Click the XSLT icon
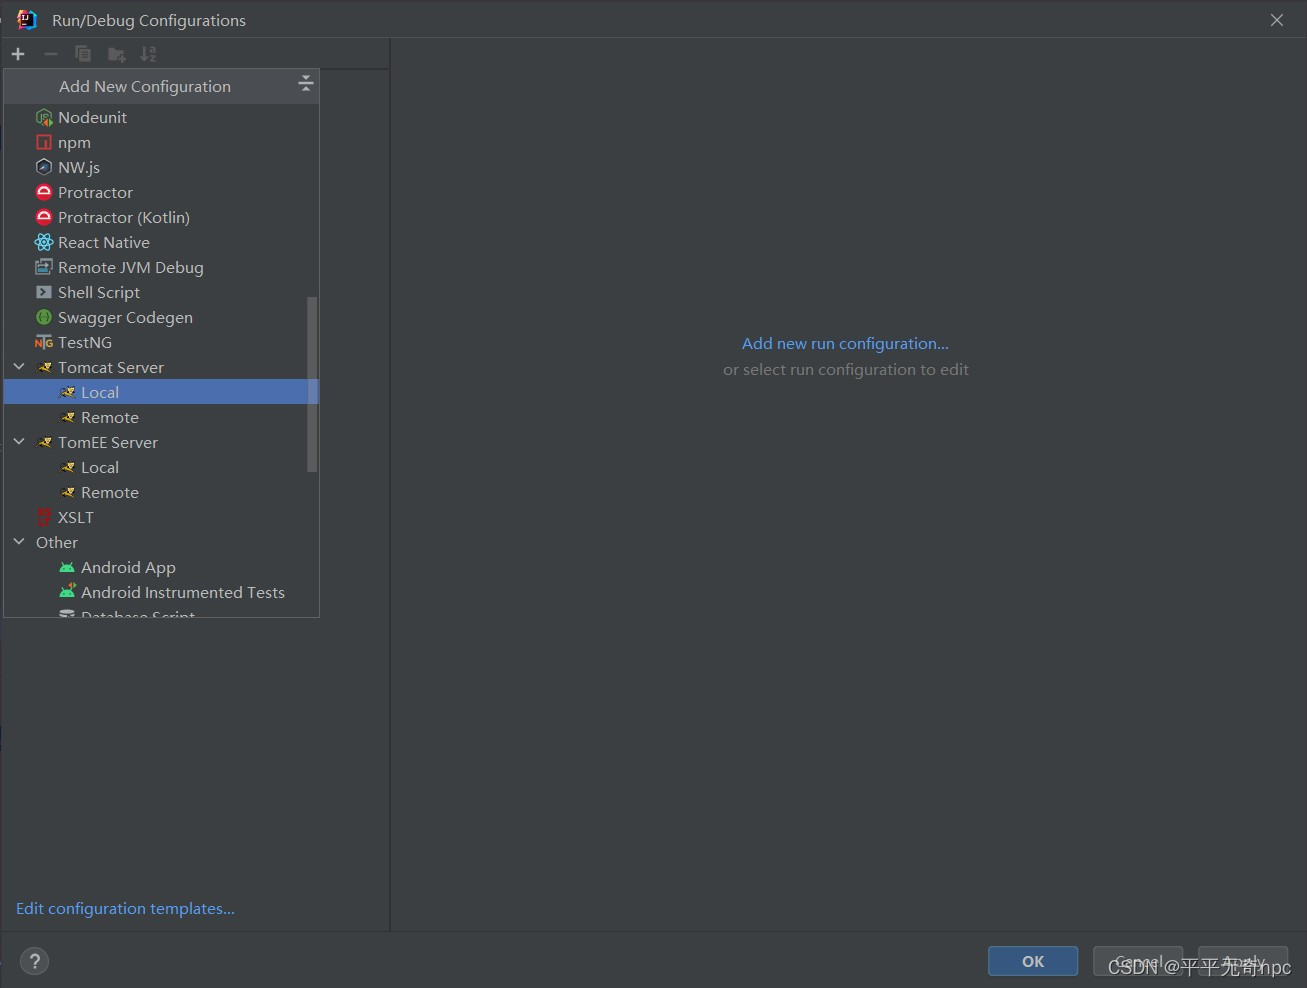The image size is (1307, 988). 44,517
